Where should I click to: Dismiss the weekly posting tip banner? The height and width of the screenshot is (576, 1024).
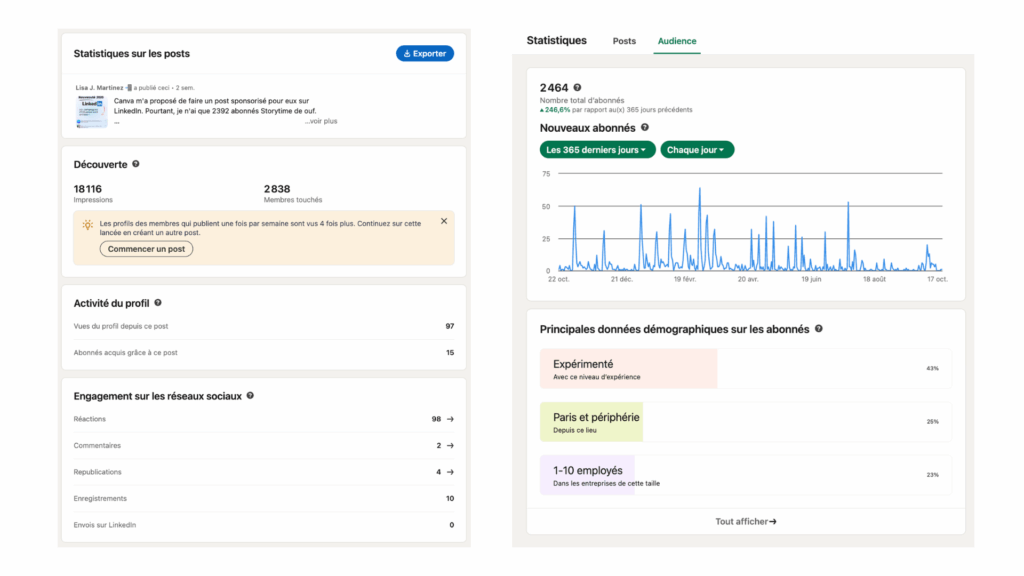(444, 221)
